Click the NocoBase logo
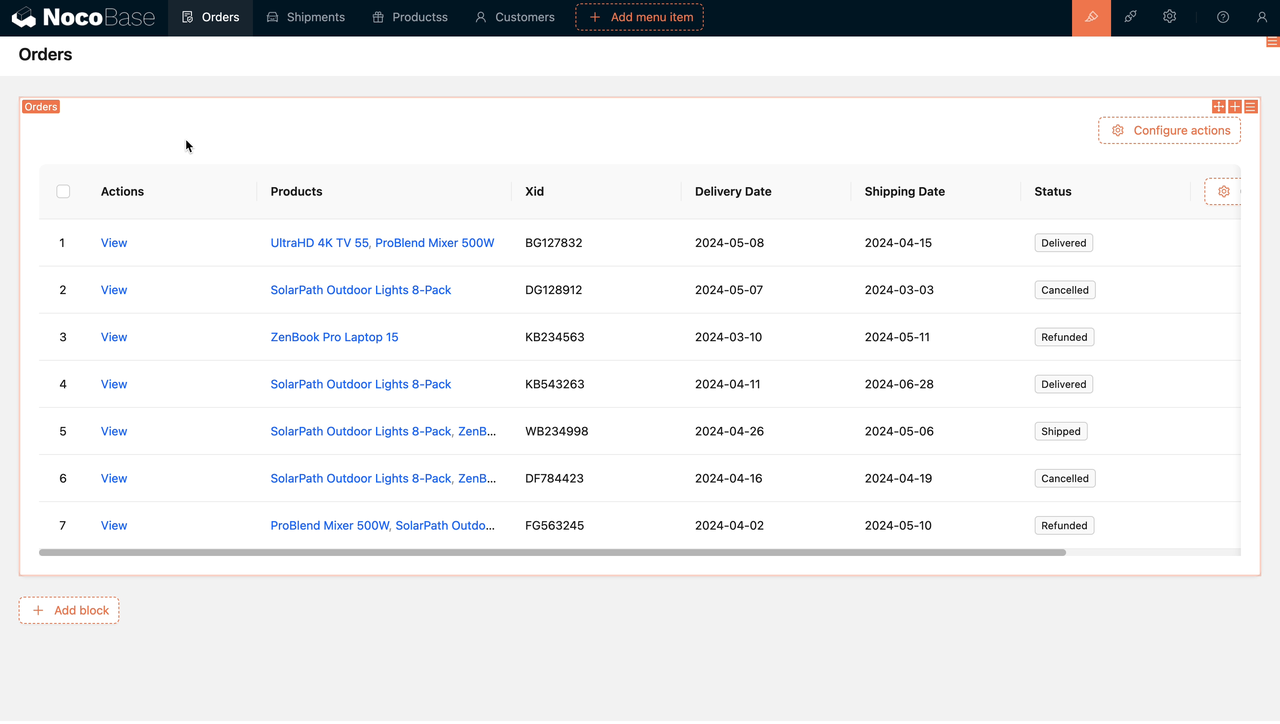 (83, 17)
